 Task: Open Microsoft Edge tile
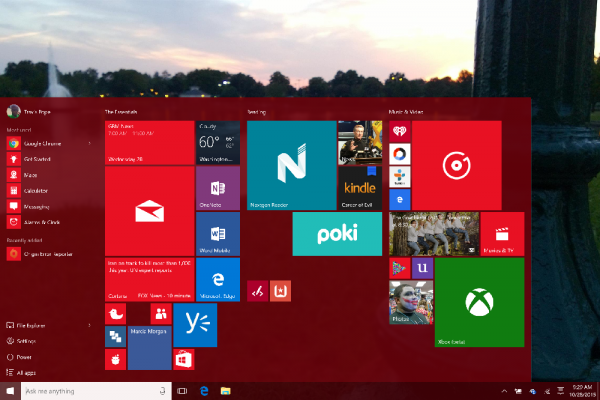click(x=218, y=279)
